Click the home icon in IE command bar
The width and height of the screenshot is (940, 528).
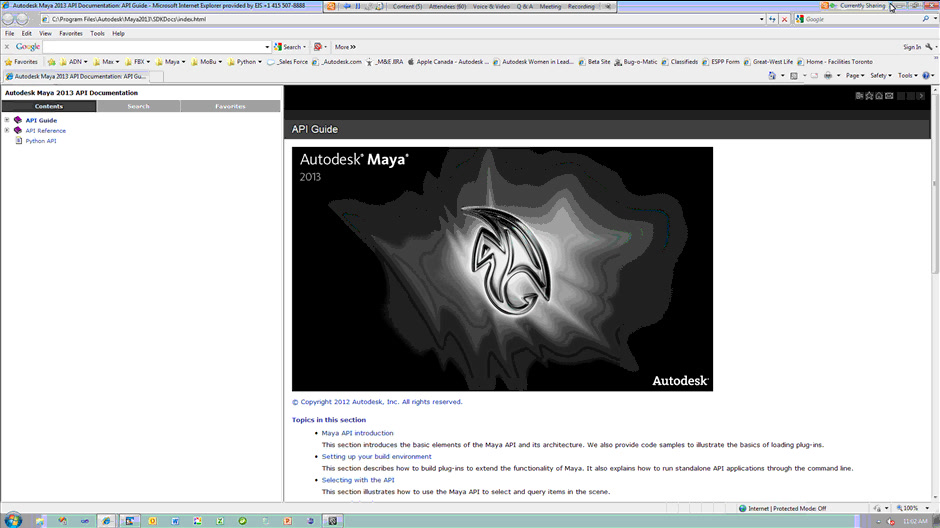[x=772, y=76]
